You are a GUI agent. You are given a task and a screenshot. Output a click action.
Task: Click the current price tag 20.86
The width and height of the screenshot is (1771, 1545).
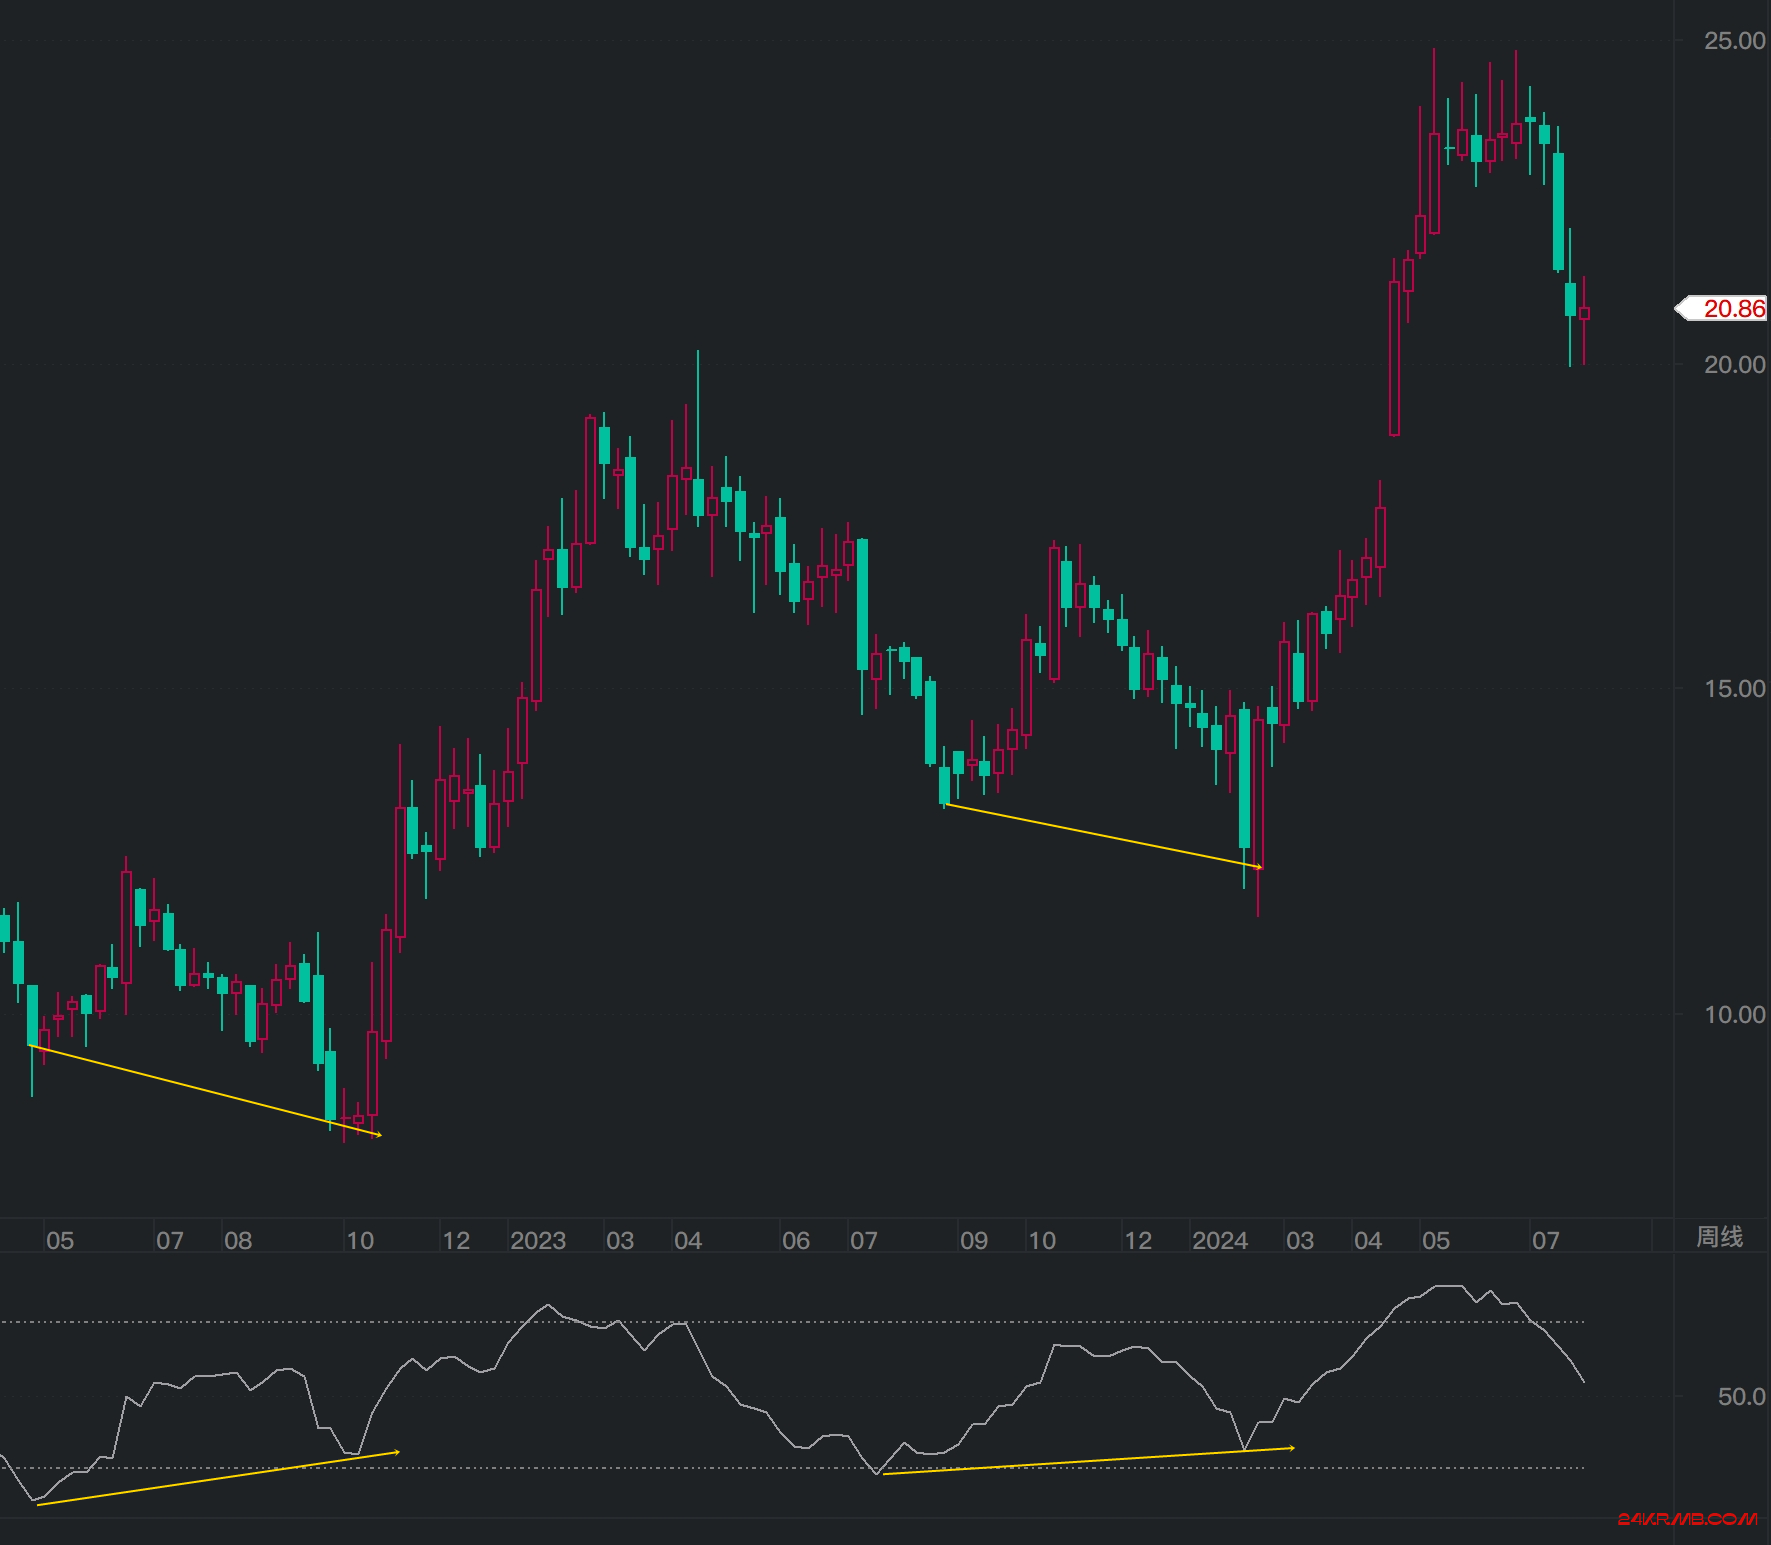click(x=1723, y=309)
